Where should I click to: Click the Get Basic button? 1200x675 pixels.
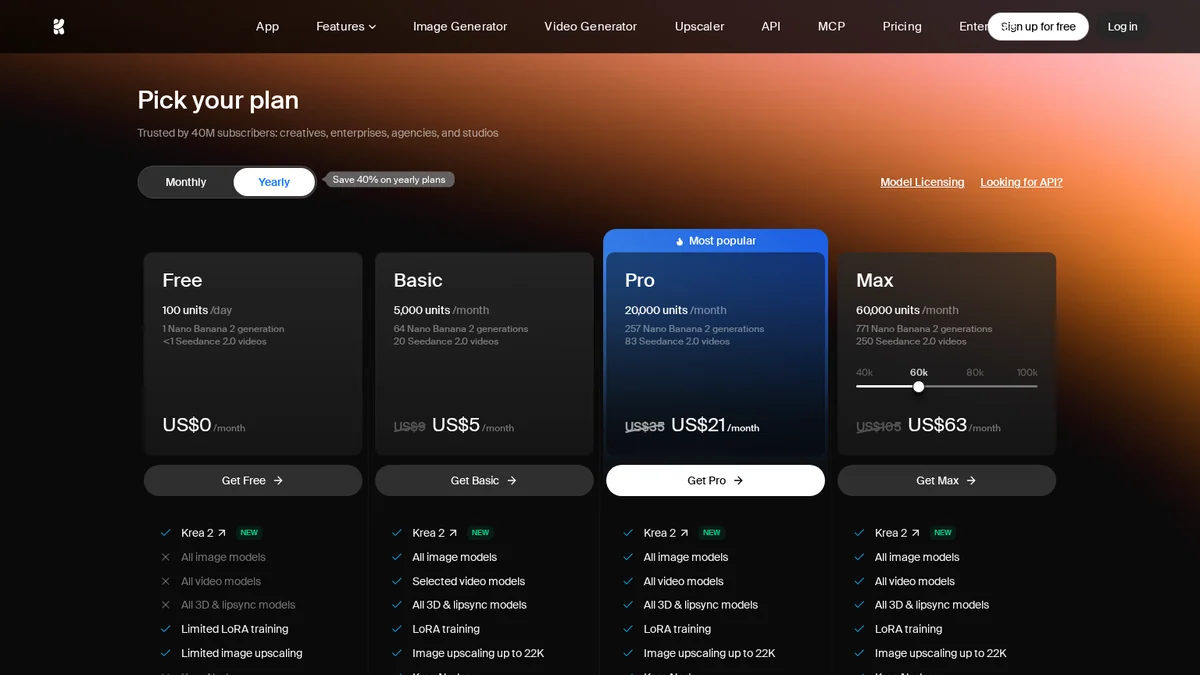pos(484,480)
